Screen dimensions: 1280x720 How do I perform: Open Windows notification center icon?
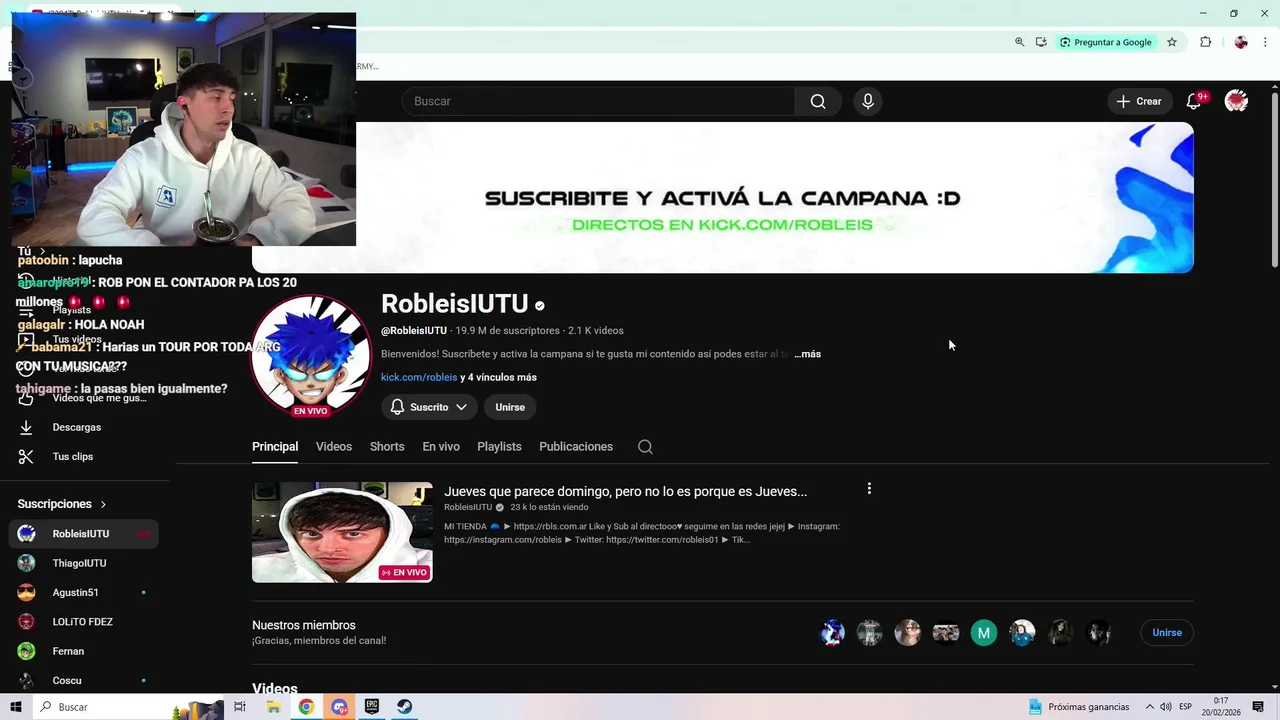click(1258, 707)
